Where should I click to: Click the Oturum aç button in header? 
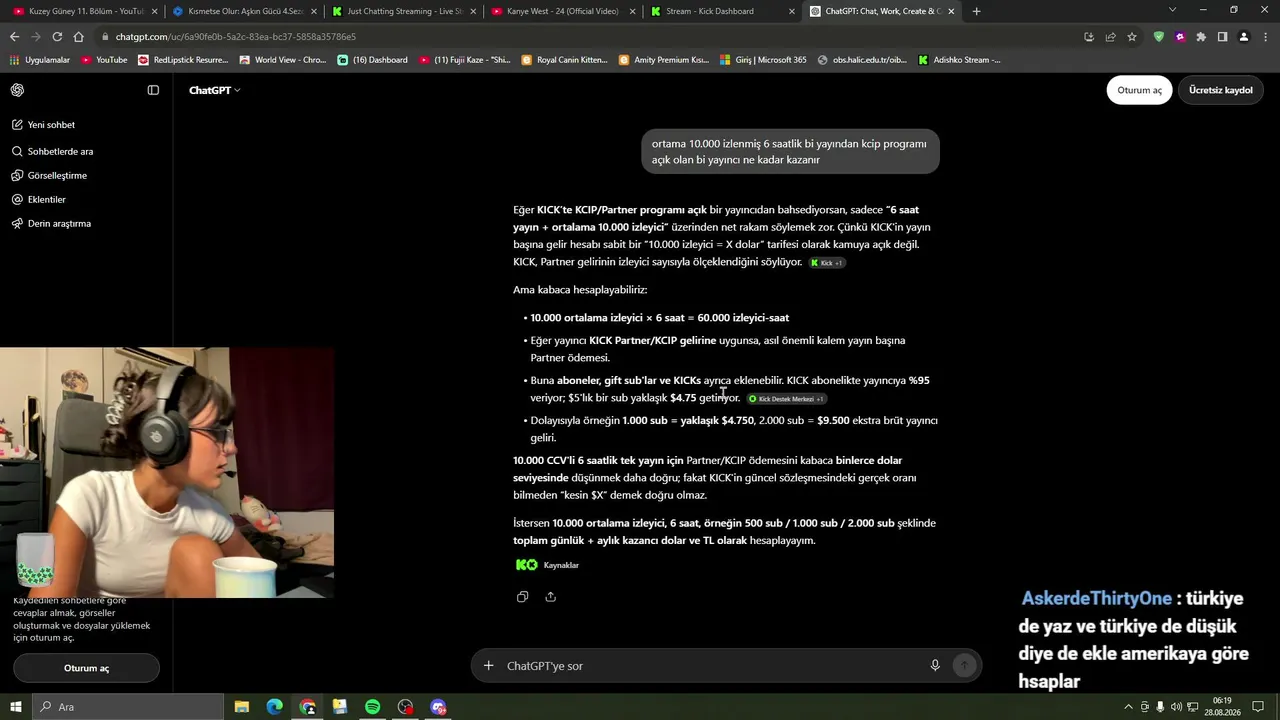point(1139,90)
